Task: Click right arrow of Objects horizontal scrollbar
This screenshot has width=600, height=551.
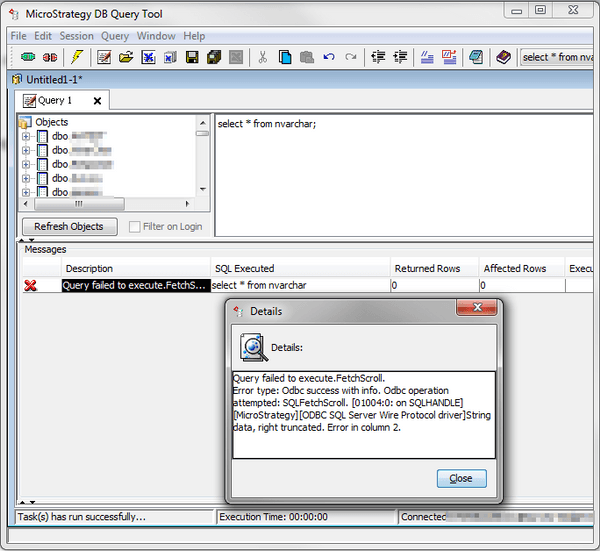Action: point(187,204)
